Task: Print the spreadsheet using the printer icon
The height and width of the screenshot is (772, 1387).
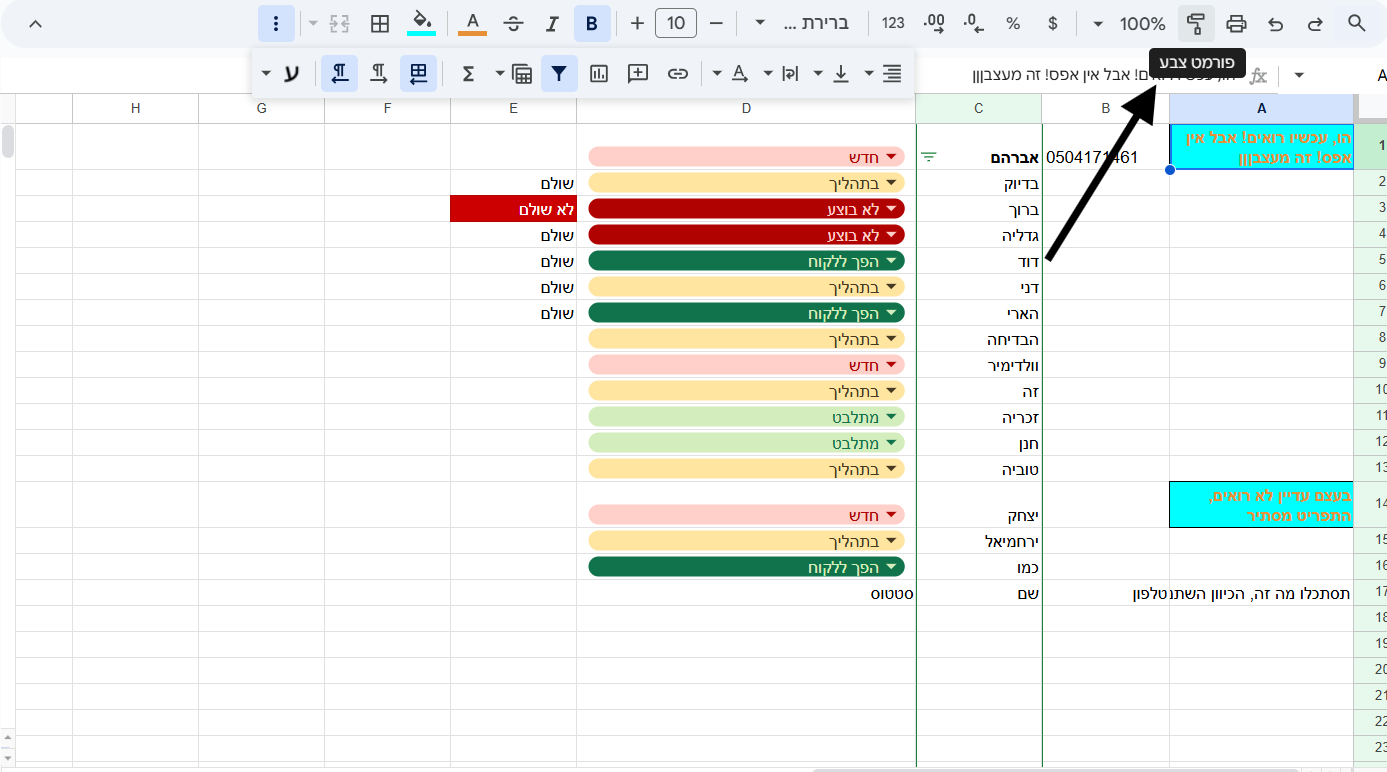Action: click(x=1236, y=23)
